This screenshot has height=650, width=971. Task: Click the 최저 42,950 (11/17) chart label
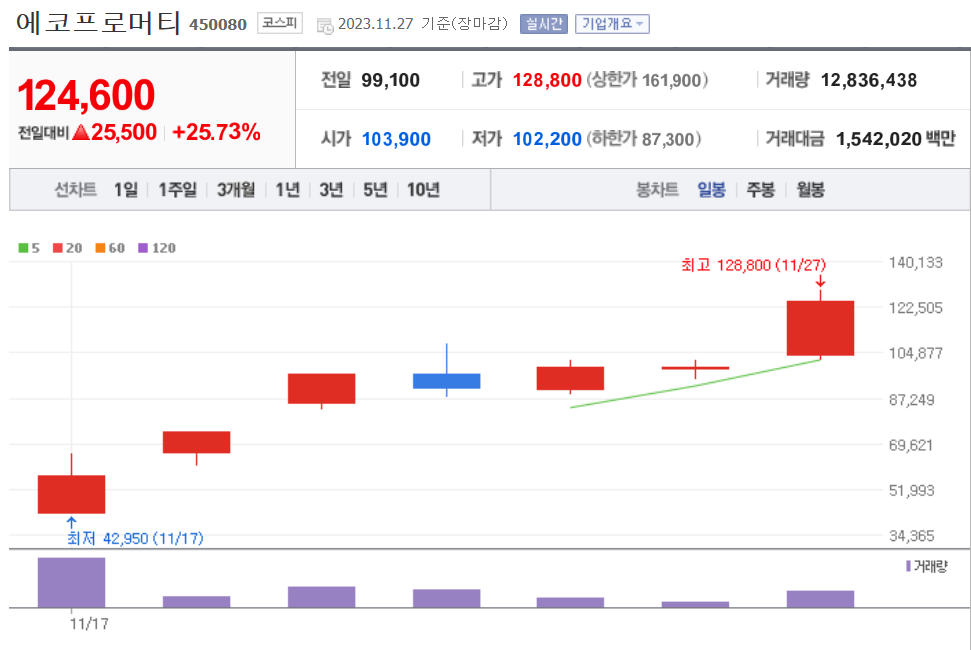tap(135, 538)
